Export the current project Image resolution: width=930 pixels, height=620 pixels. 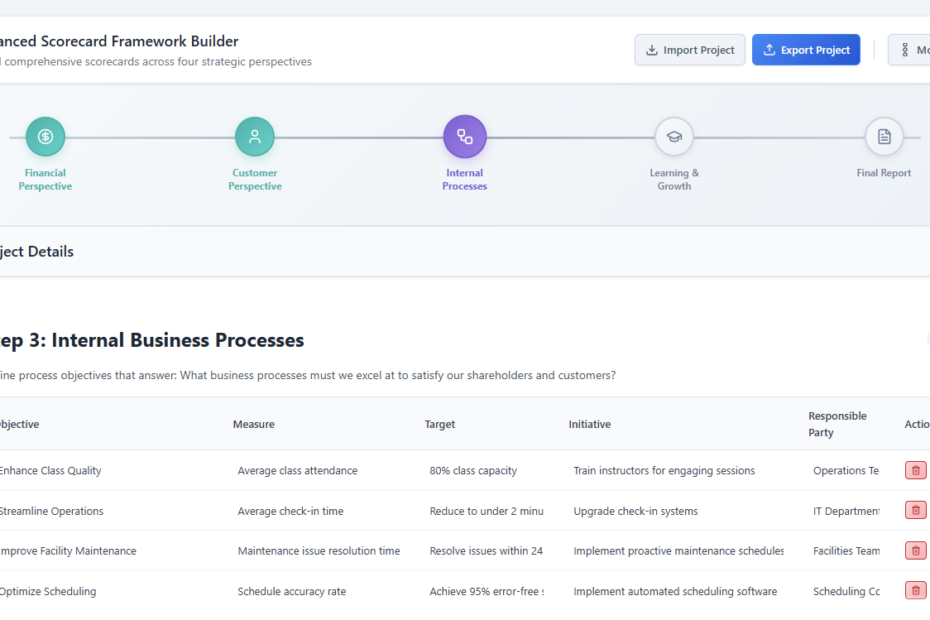pyautogui.click(x=806, y=49)
